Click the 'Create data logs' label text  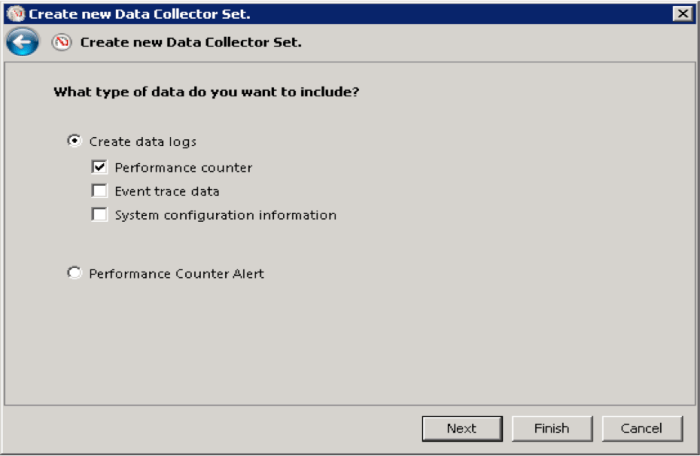(142, 141)
